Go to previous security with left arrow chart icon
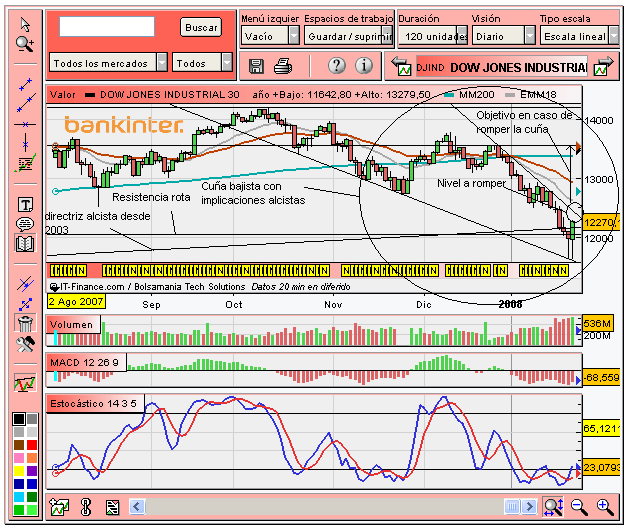This screenshot has width=628, height=528. 401,66
